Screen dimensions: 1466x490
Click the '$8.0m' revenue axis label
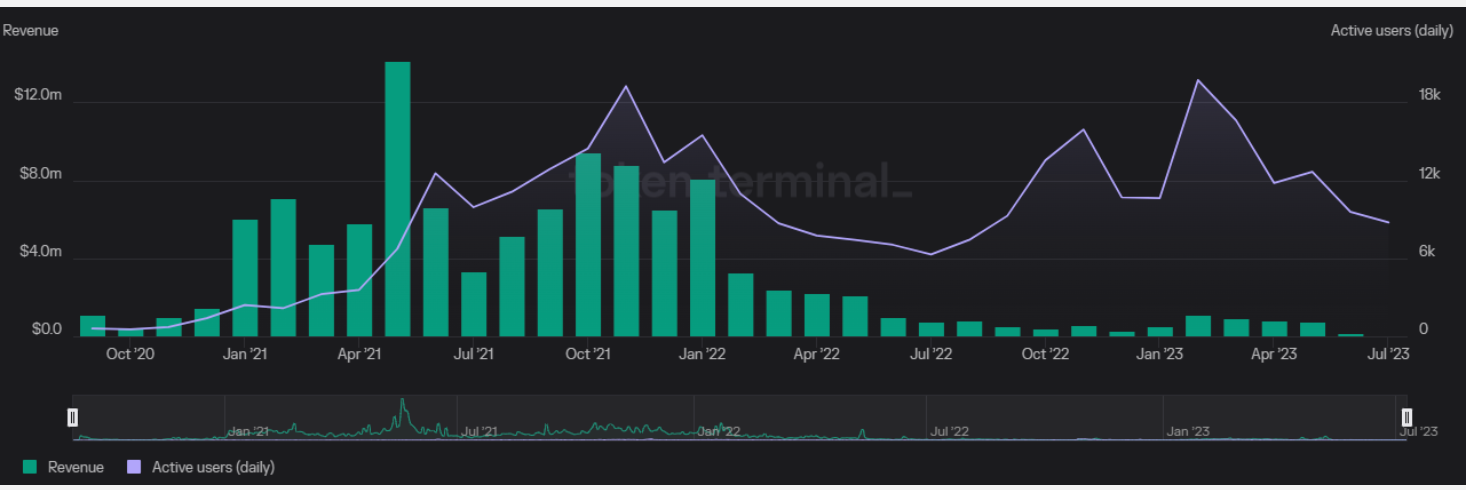click(x=41, y=174)
